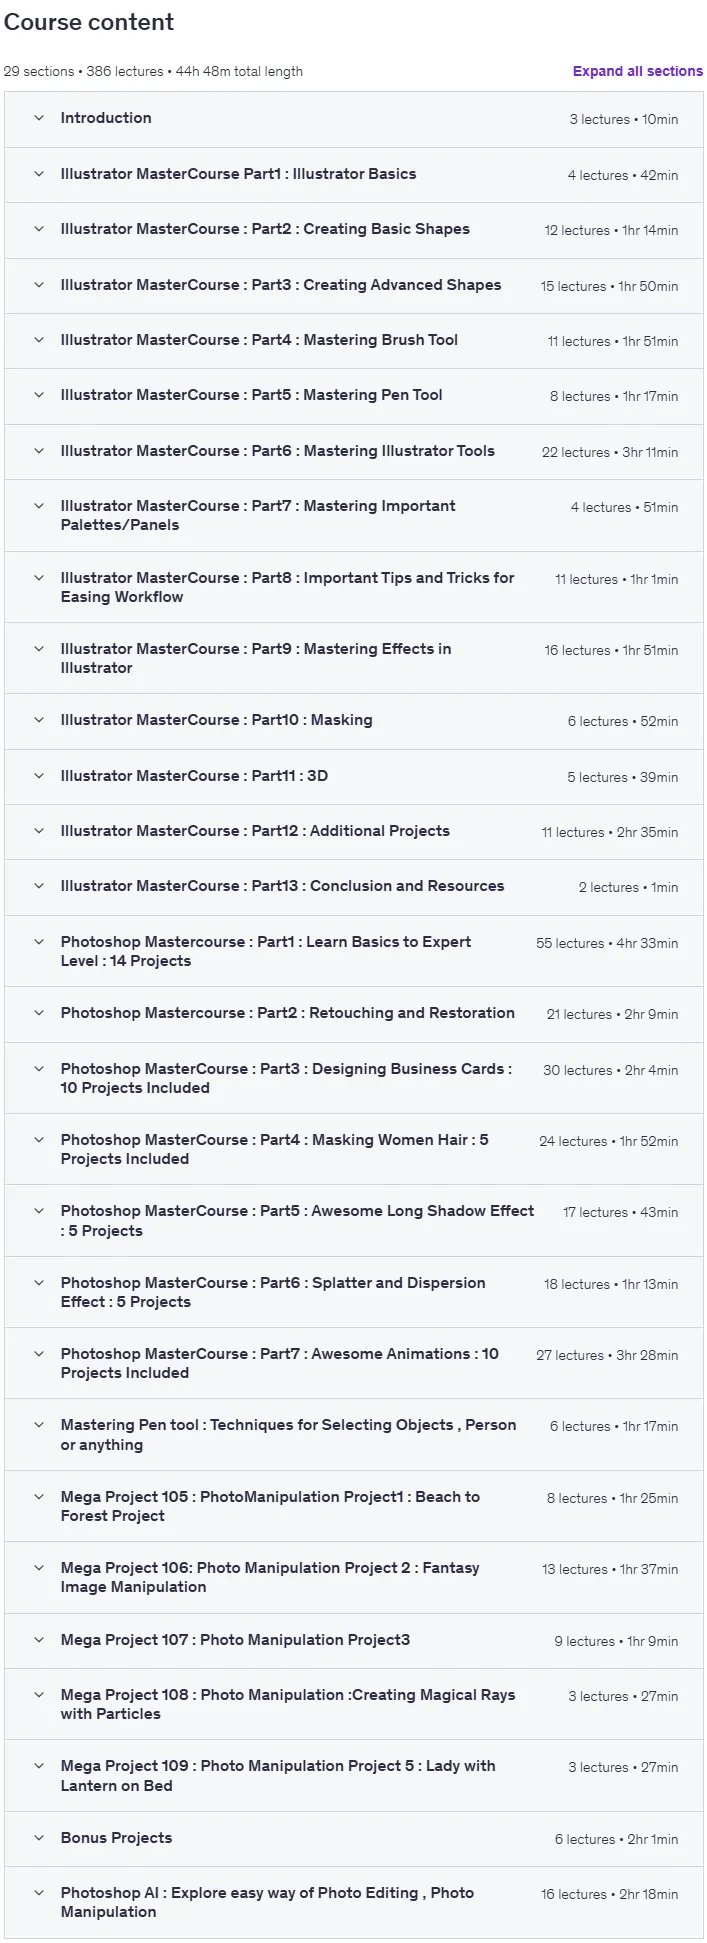Expand chevron for Part1 : Illustrator Basics
This screenshot has height=1943, width=707.
point(39,174)
